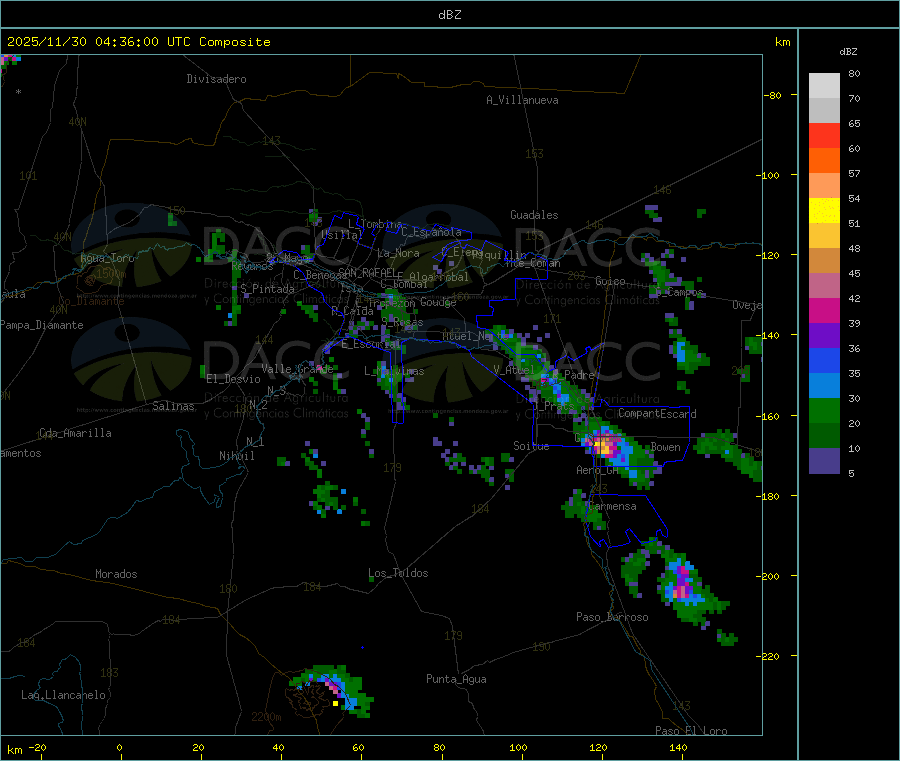Click the dBZ heading above the color legend

848,52
